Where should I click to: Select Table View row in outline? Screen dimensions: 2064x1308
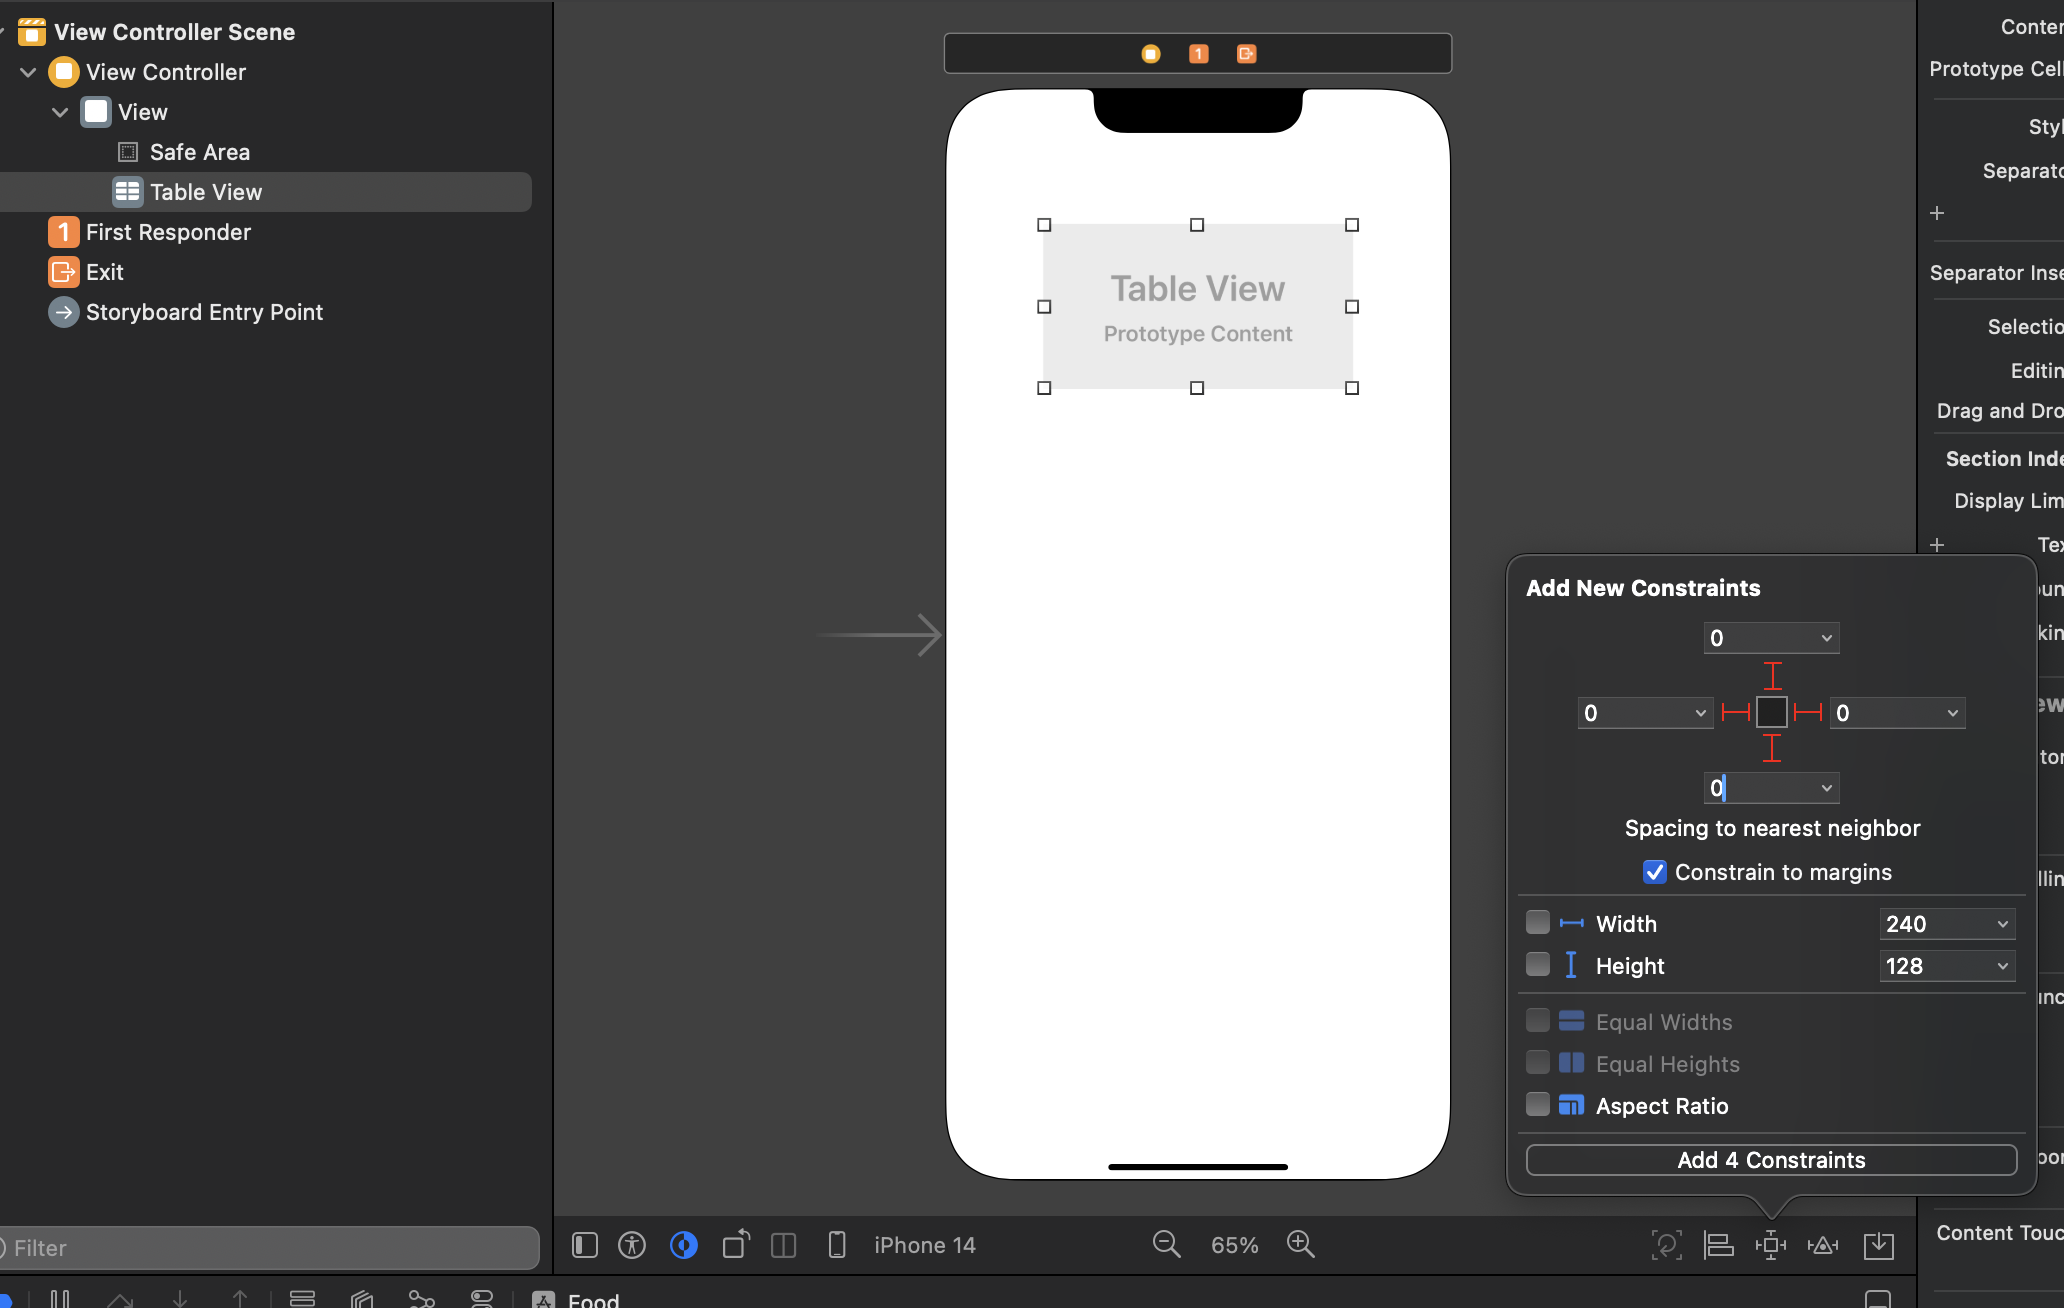coord(266,192)
